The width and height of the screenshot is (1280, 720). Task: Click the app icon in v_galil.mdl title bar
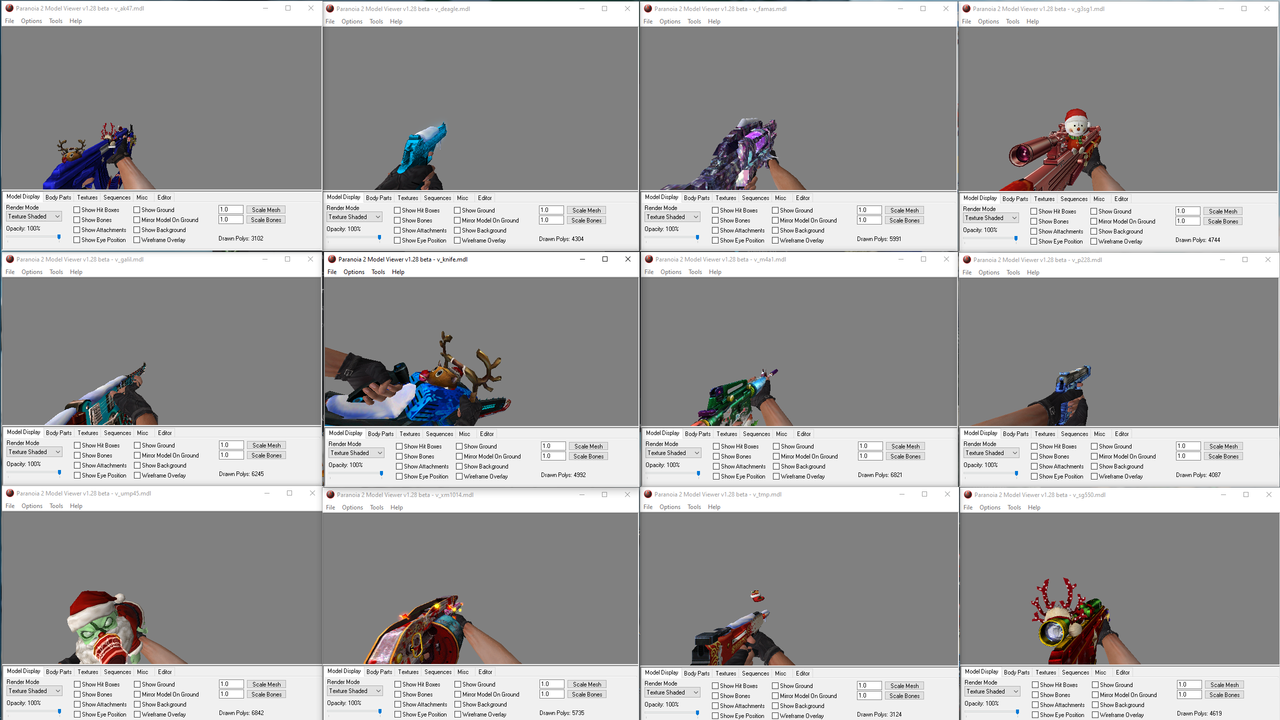pos(10,259)
